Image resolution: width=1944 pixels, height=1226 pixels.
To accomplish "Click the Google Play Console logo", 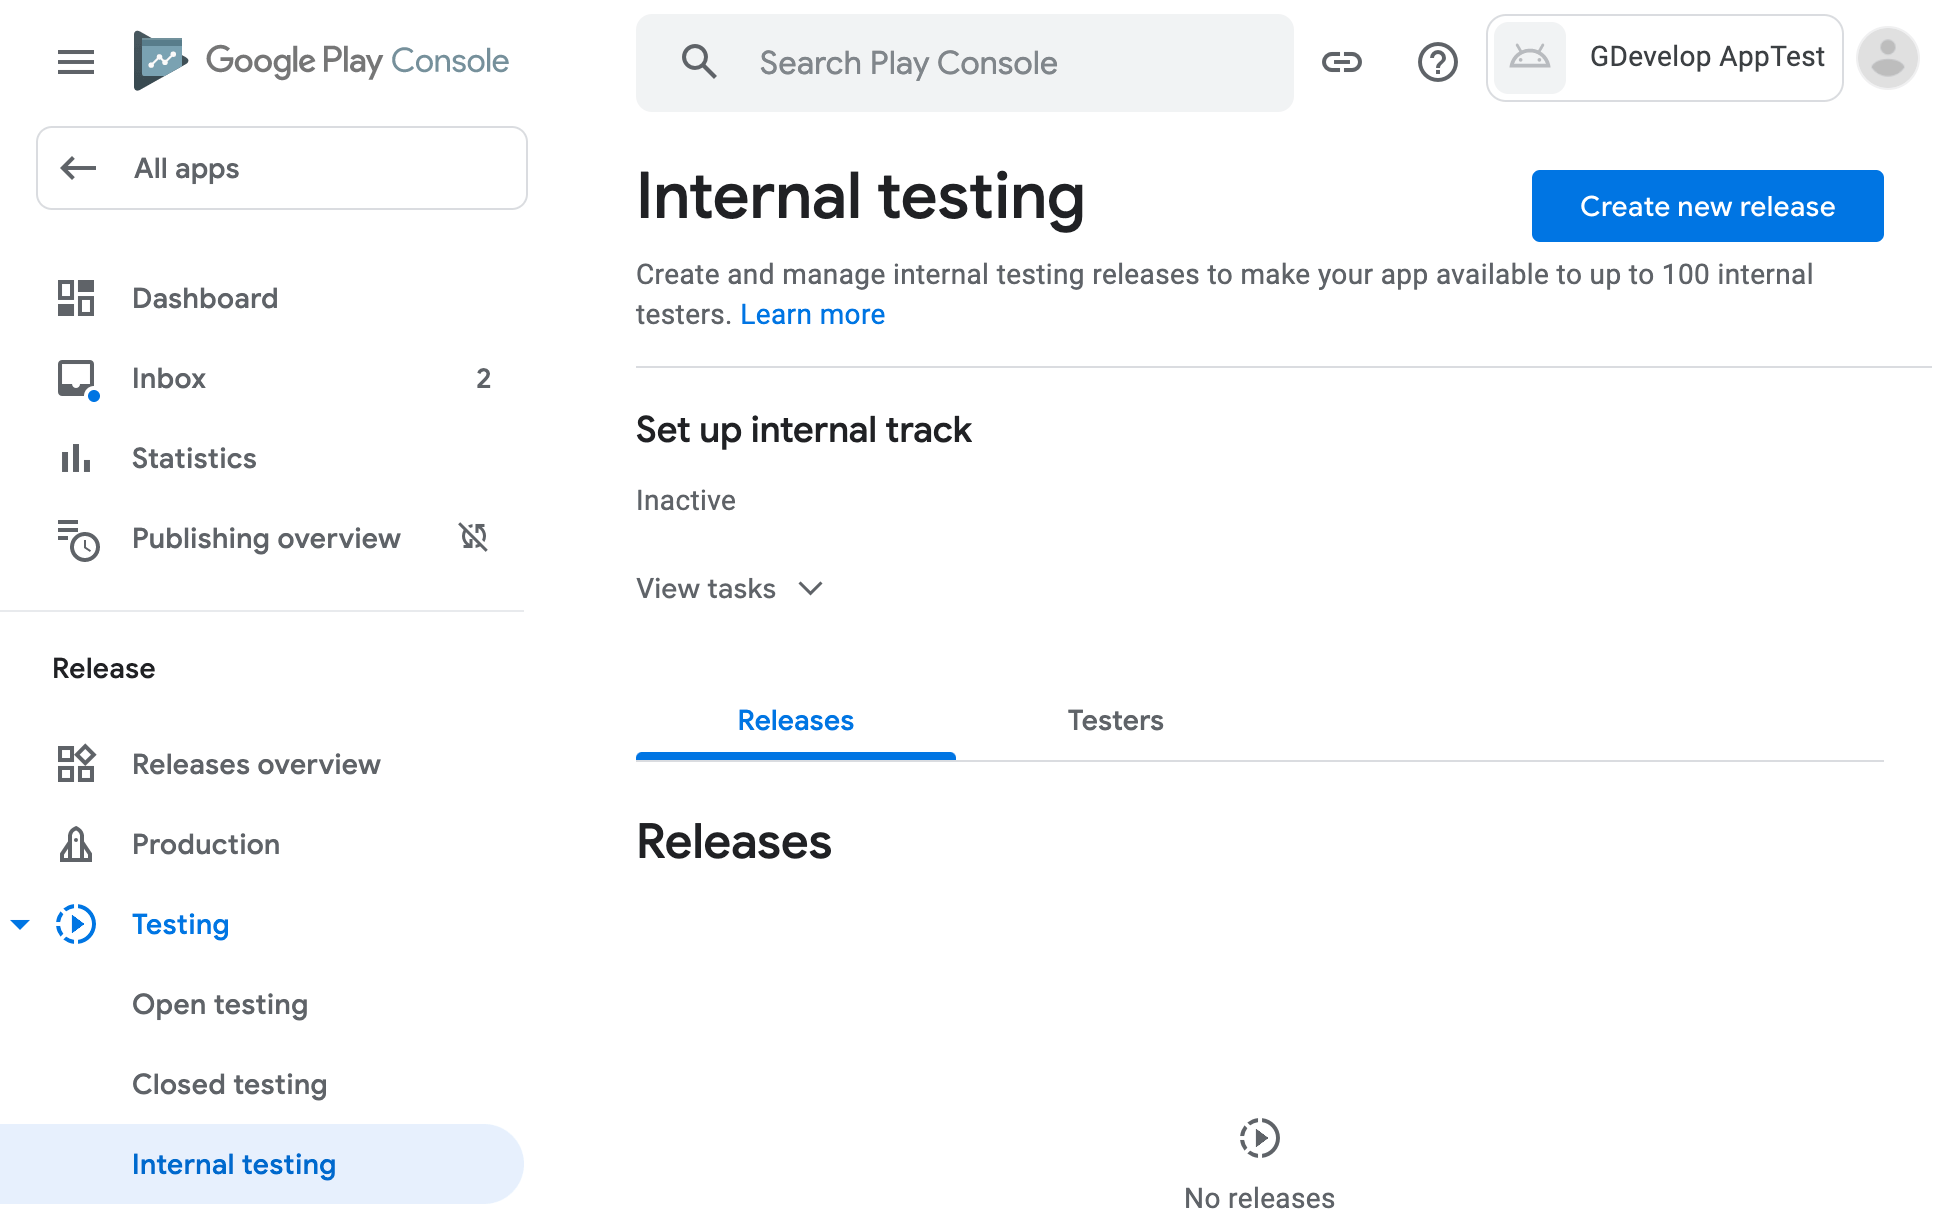I will (x=322, y=61).
